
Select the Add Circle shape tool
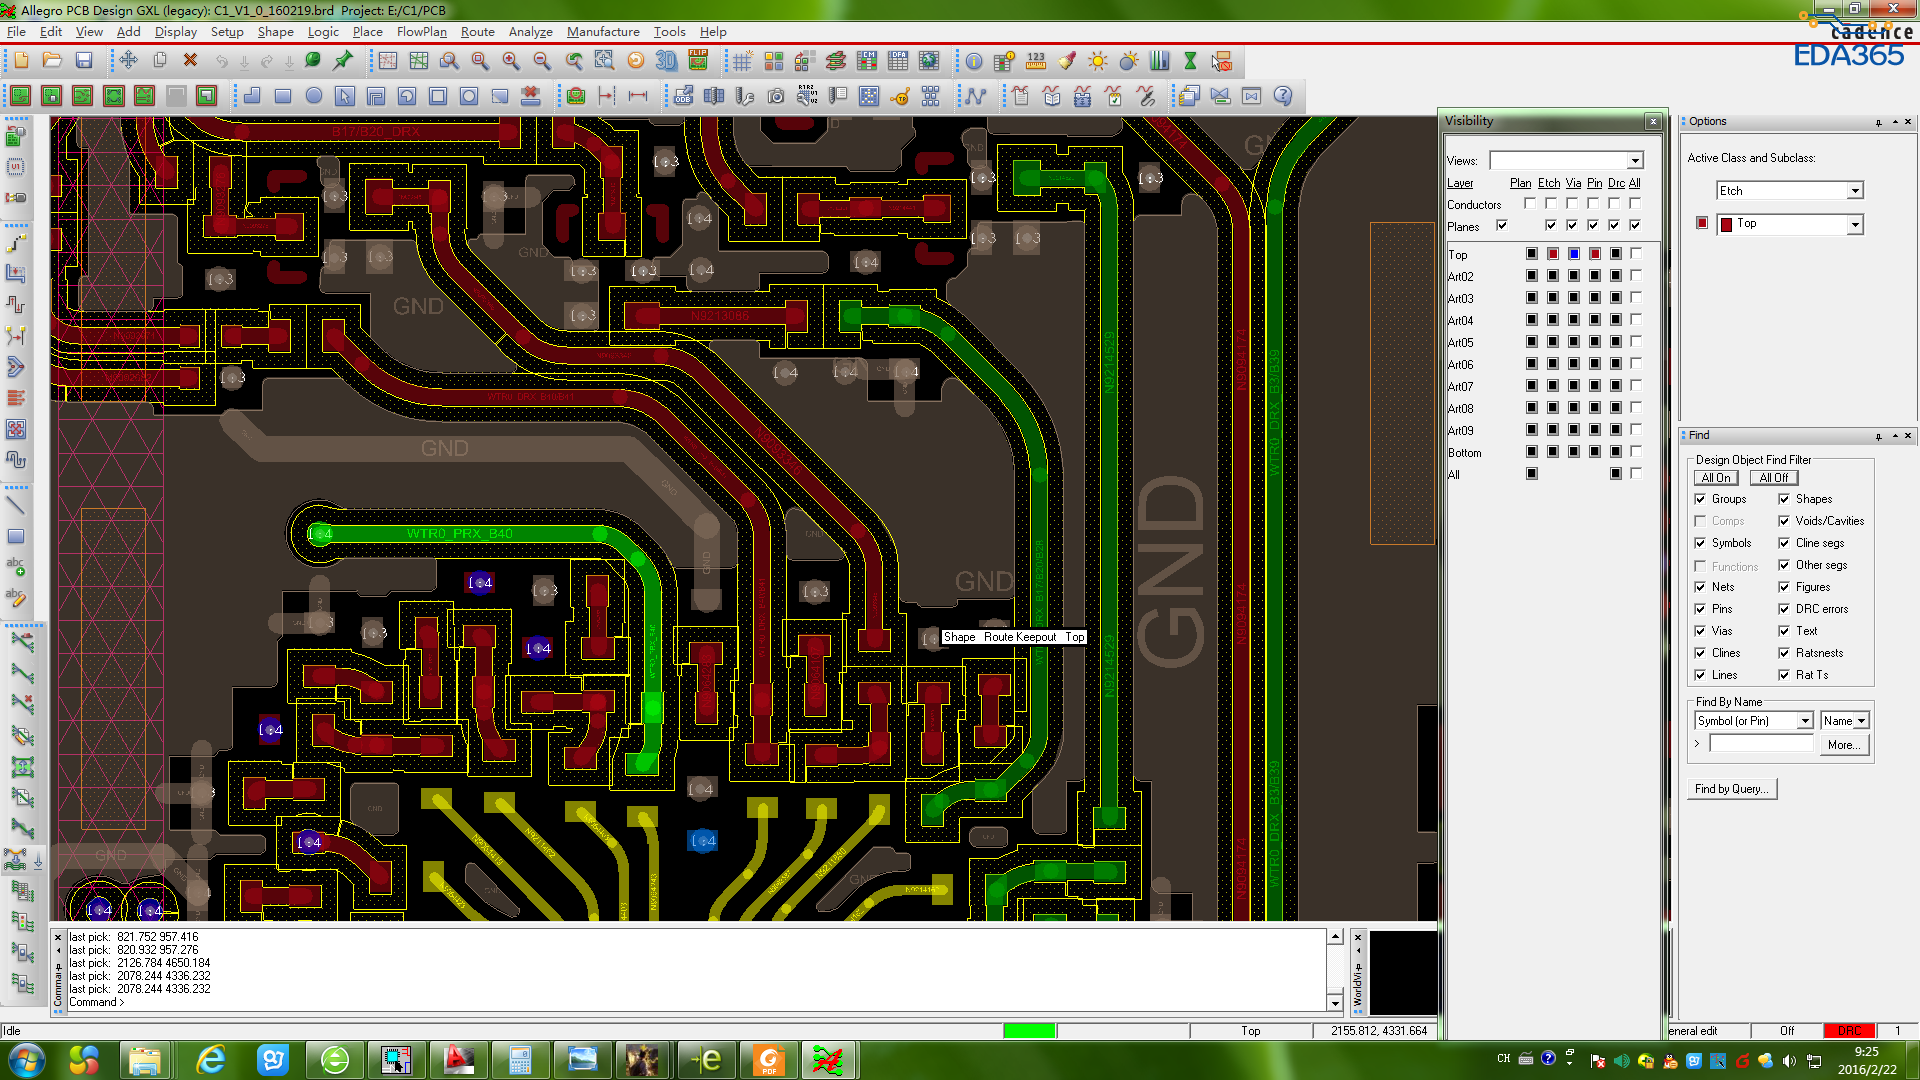pyautogui.click(x=314, y=96)
